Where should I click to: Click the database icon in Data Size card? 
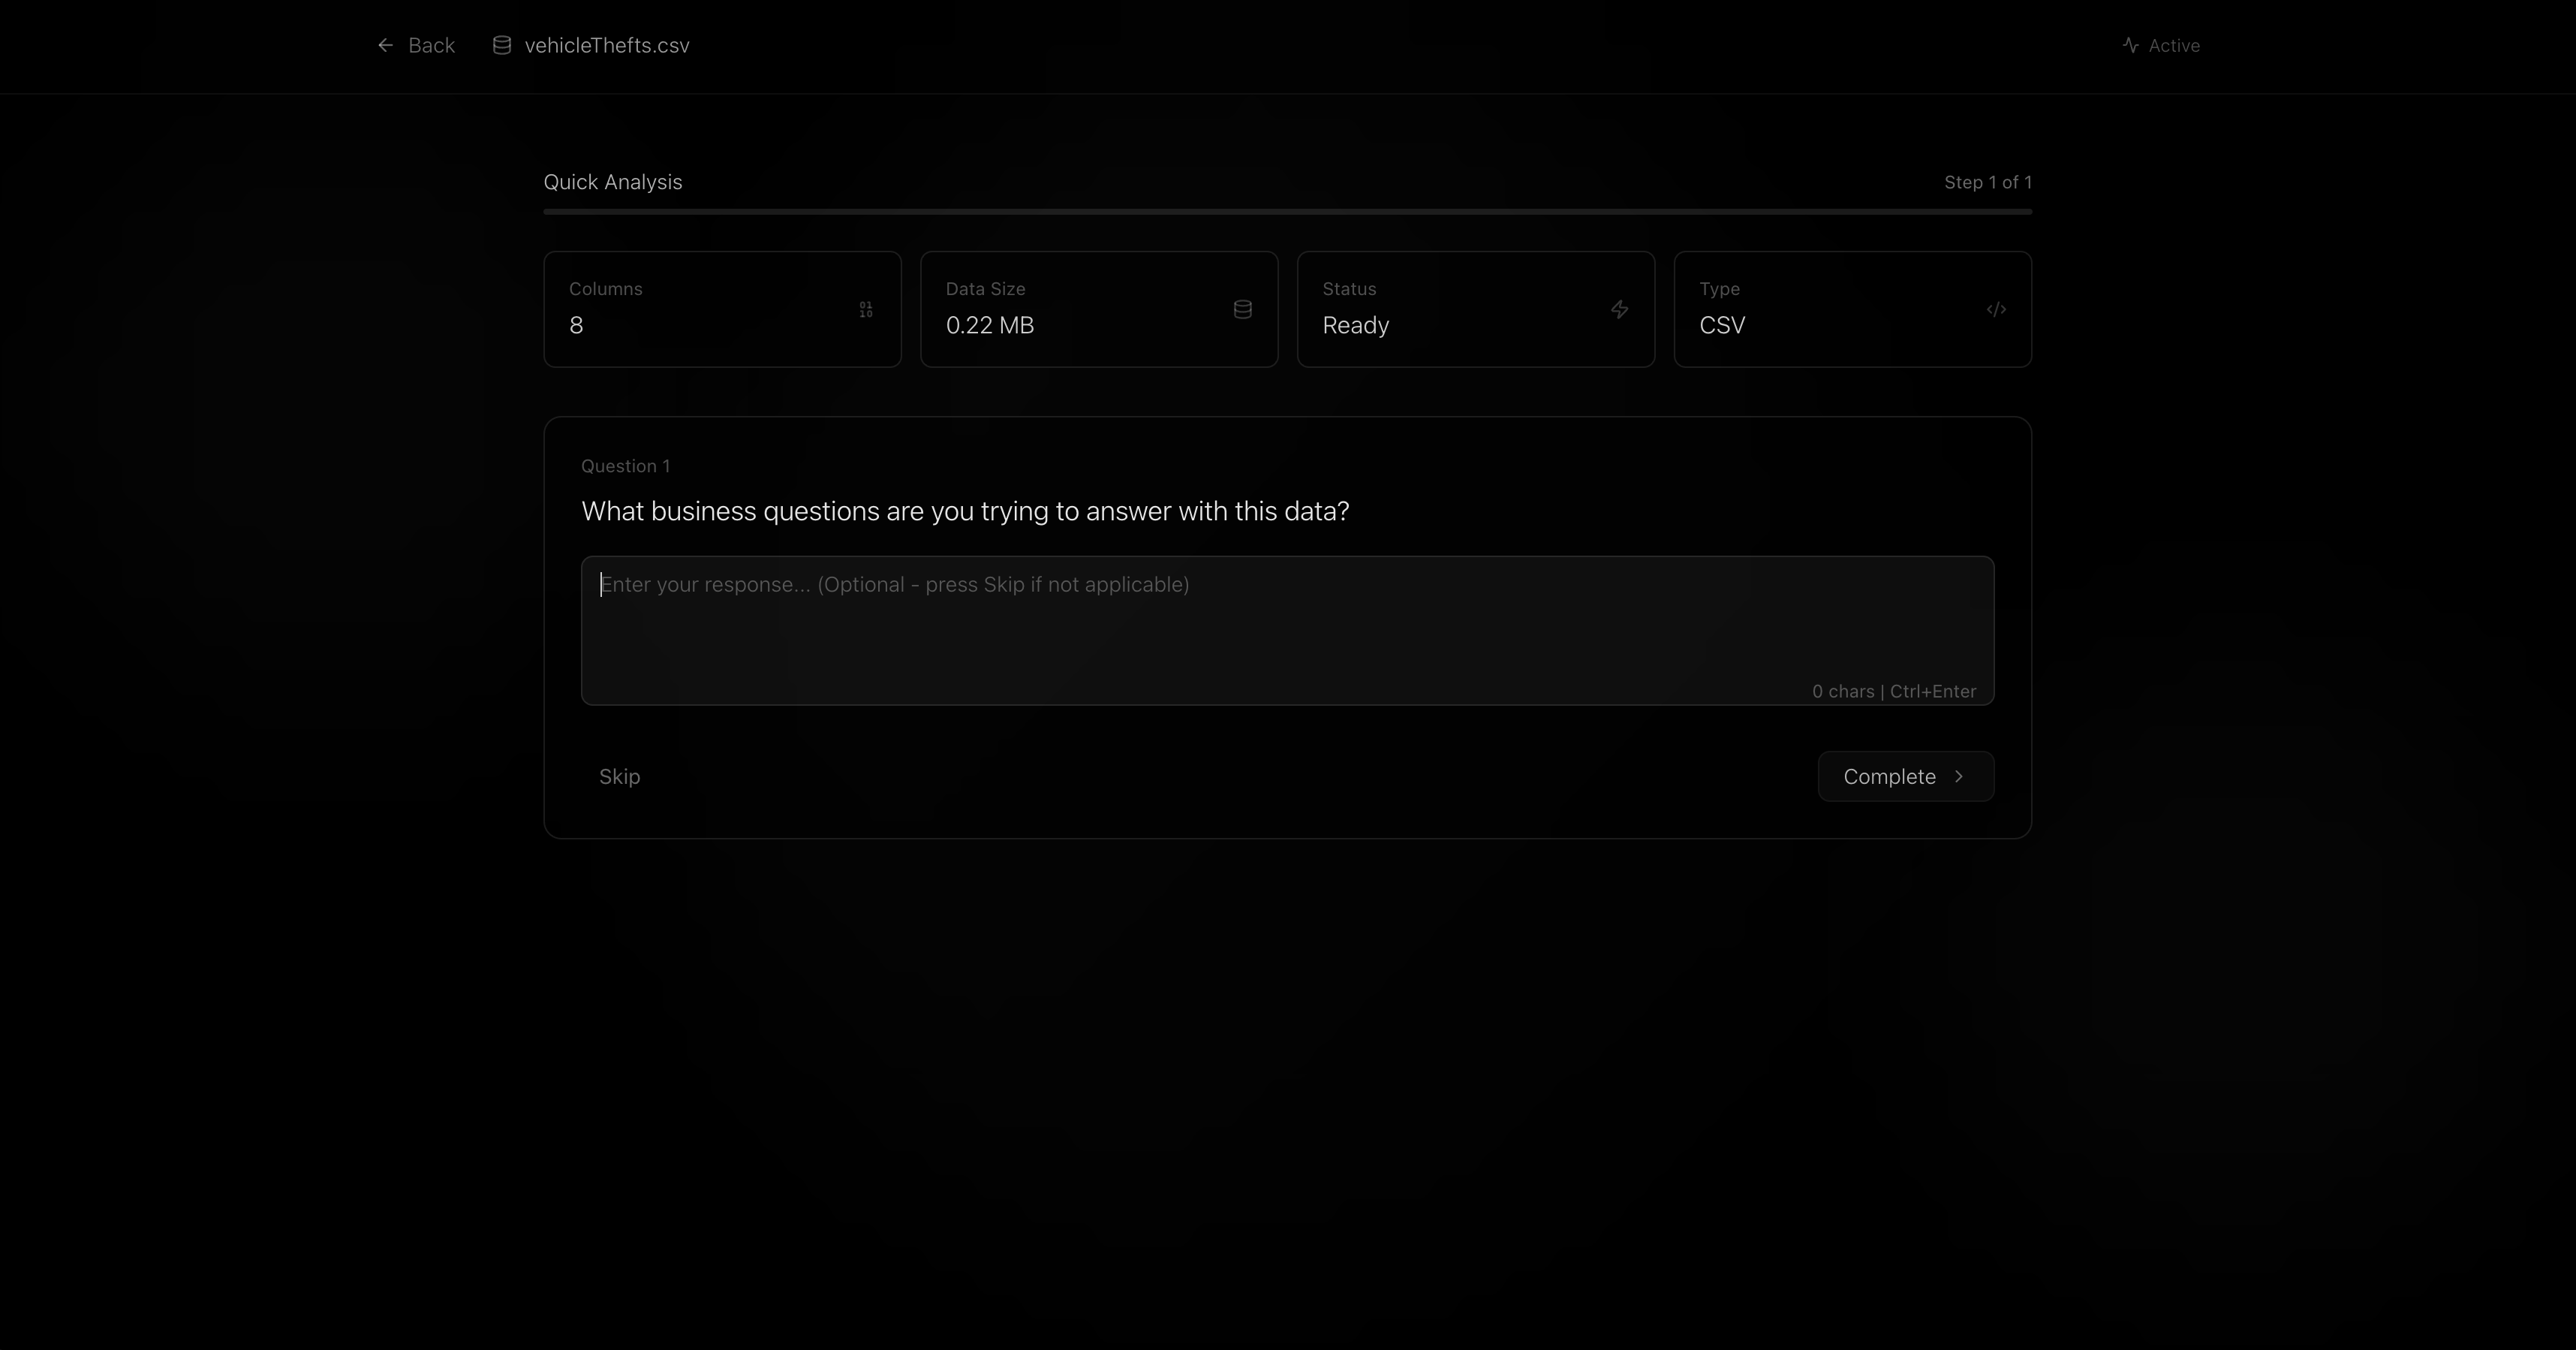coord(1242,310)
